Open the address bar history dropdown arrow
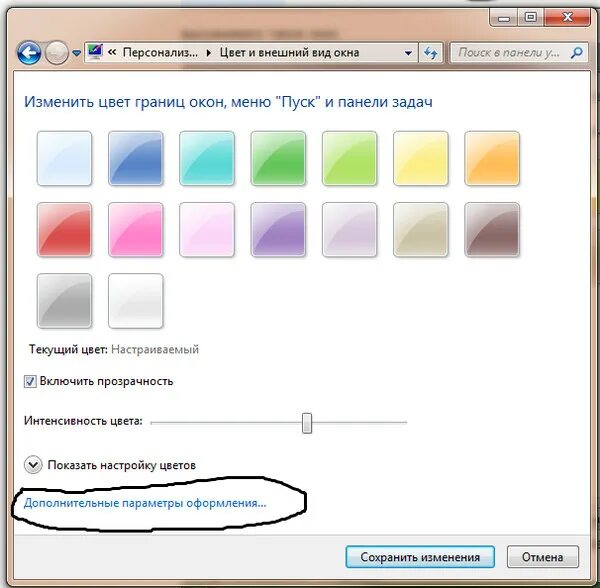600x588 pixels. pos(408,53)
